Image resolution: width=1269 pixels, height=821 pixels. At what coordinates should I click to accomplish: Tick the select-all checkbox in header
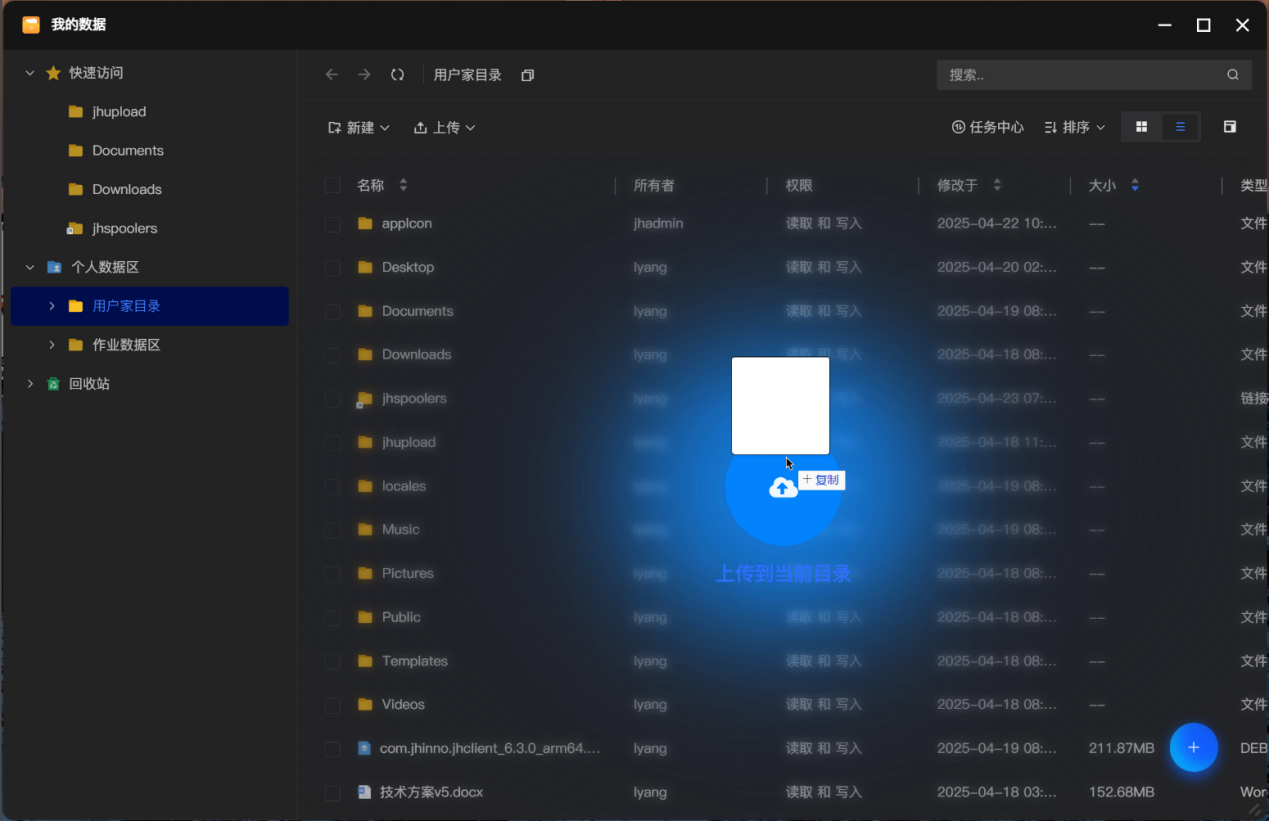[x=332, y=185]
